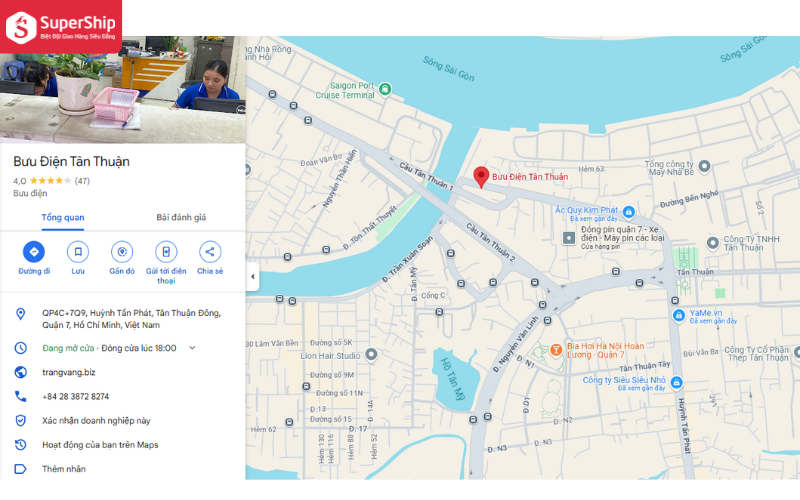Click the Đóng pin quận 7 store marker
The height and width of the screenshot is (500, 800).
pos(569,238)
